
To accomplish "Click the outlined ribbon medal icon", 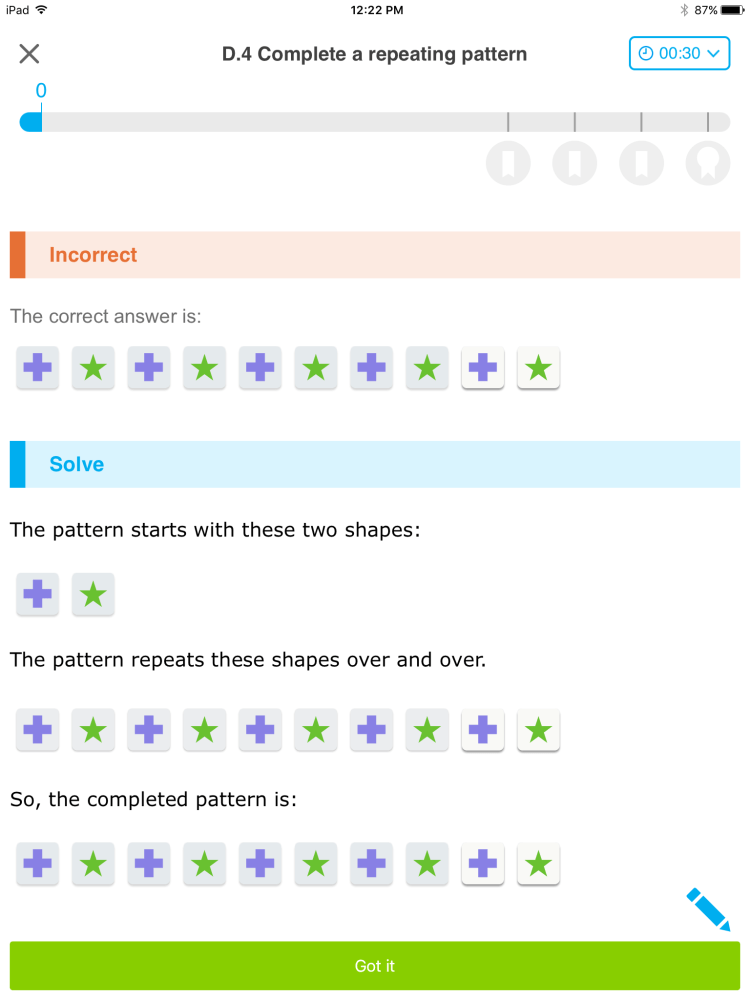I will coord(708,163).
